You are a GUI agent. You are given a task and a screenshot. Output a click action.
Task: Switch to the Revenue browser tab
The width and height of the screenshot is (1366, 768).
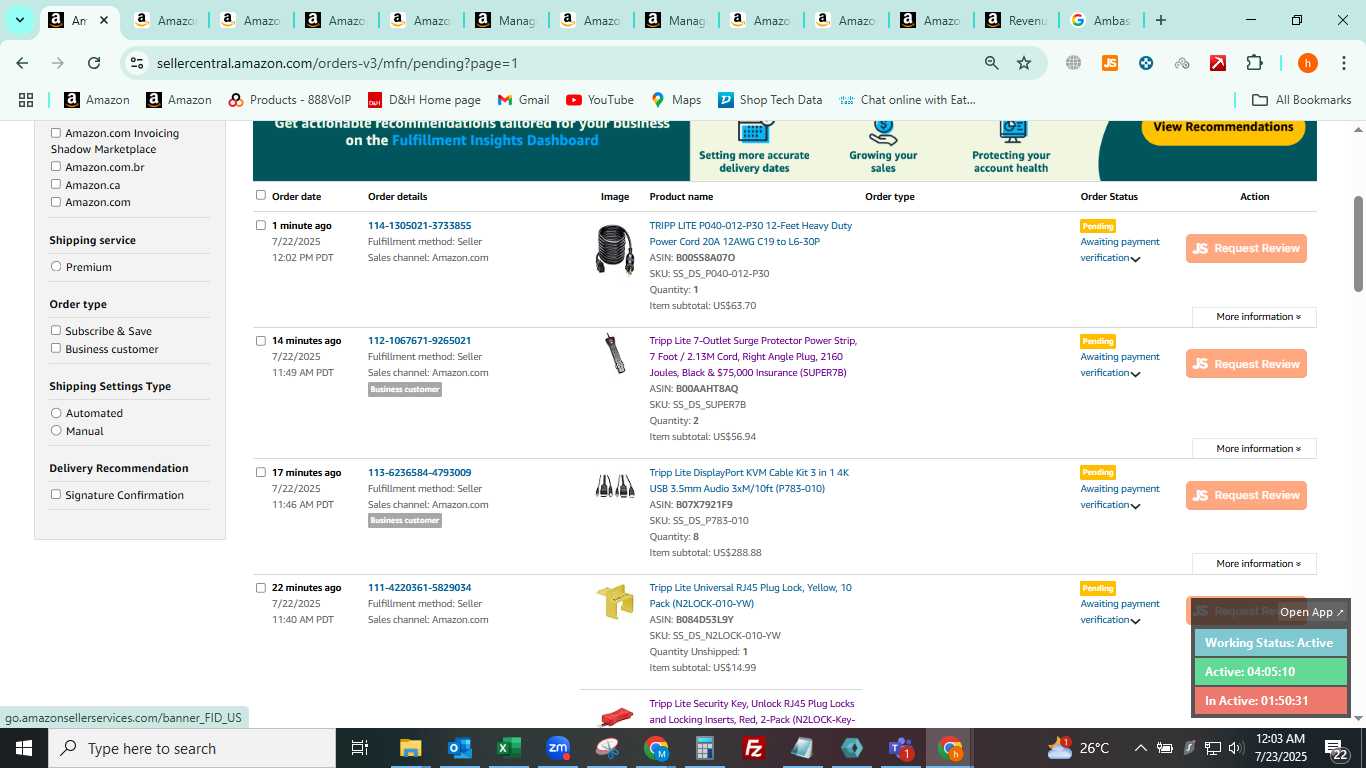1018,20
